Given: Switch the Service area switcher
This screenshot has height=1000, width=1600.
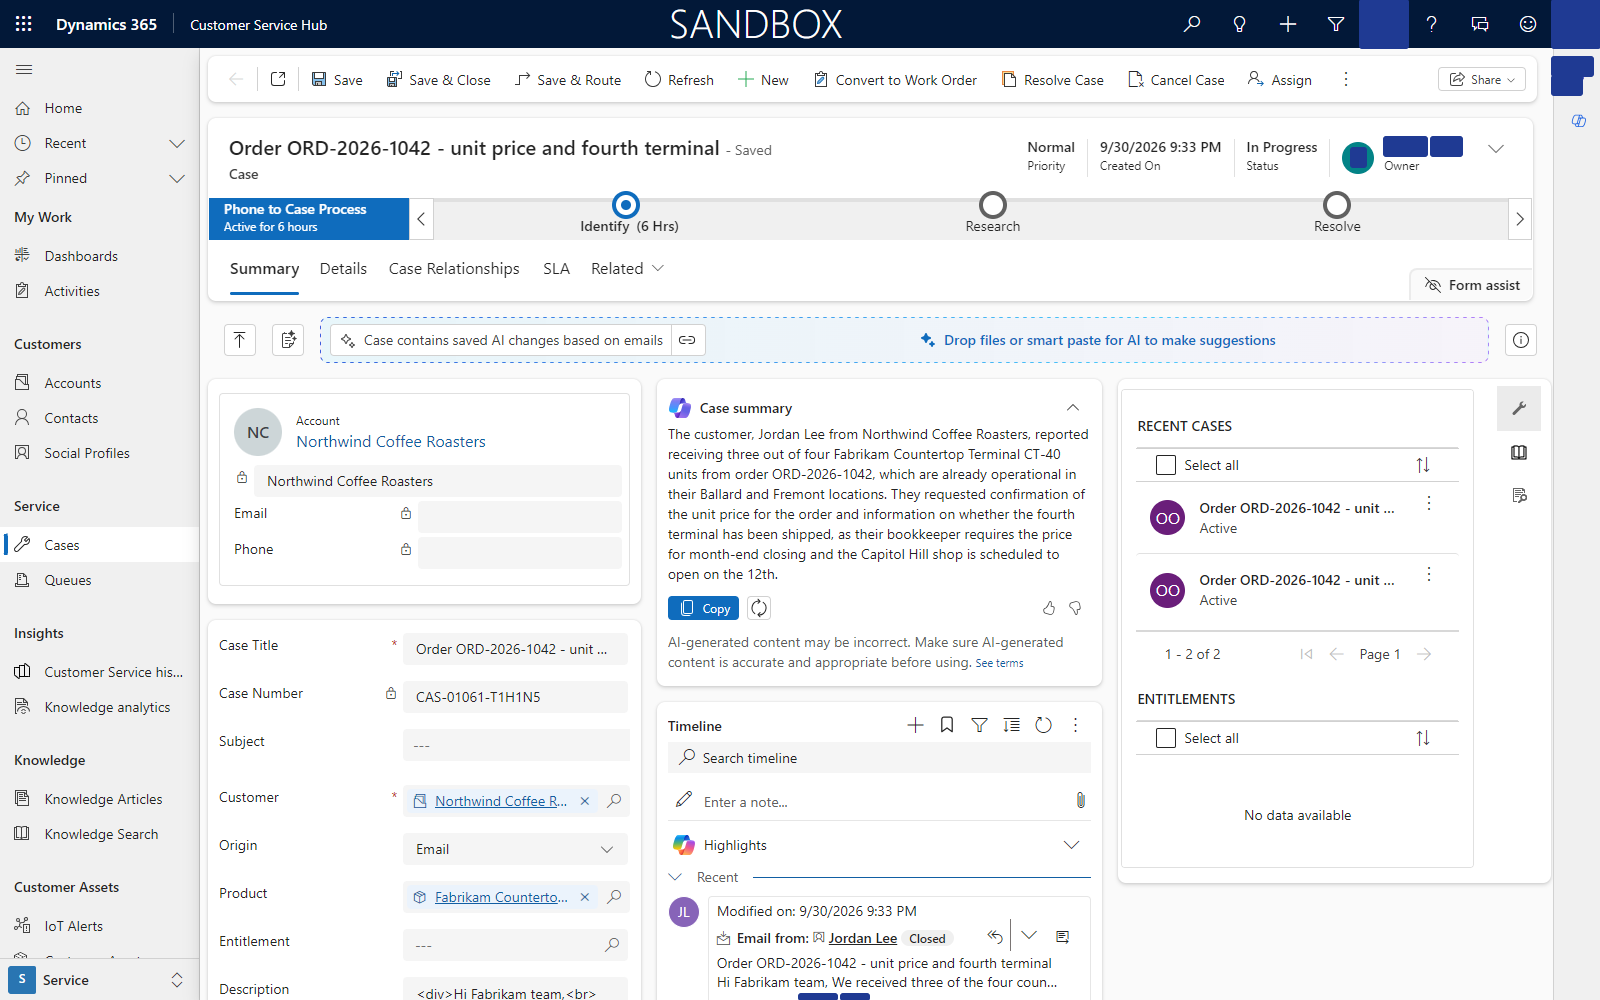Looking at the screenshot, I should click(x=100, y=980).
